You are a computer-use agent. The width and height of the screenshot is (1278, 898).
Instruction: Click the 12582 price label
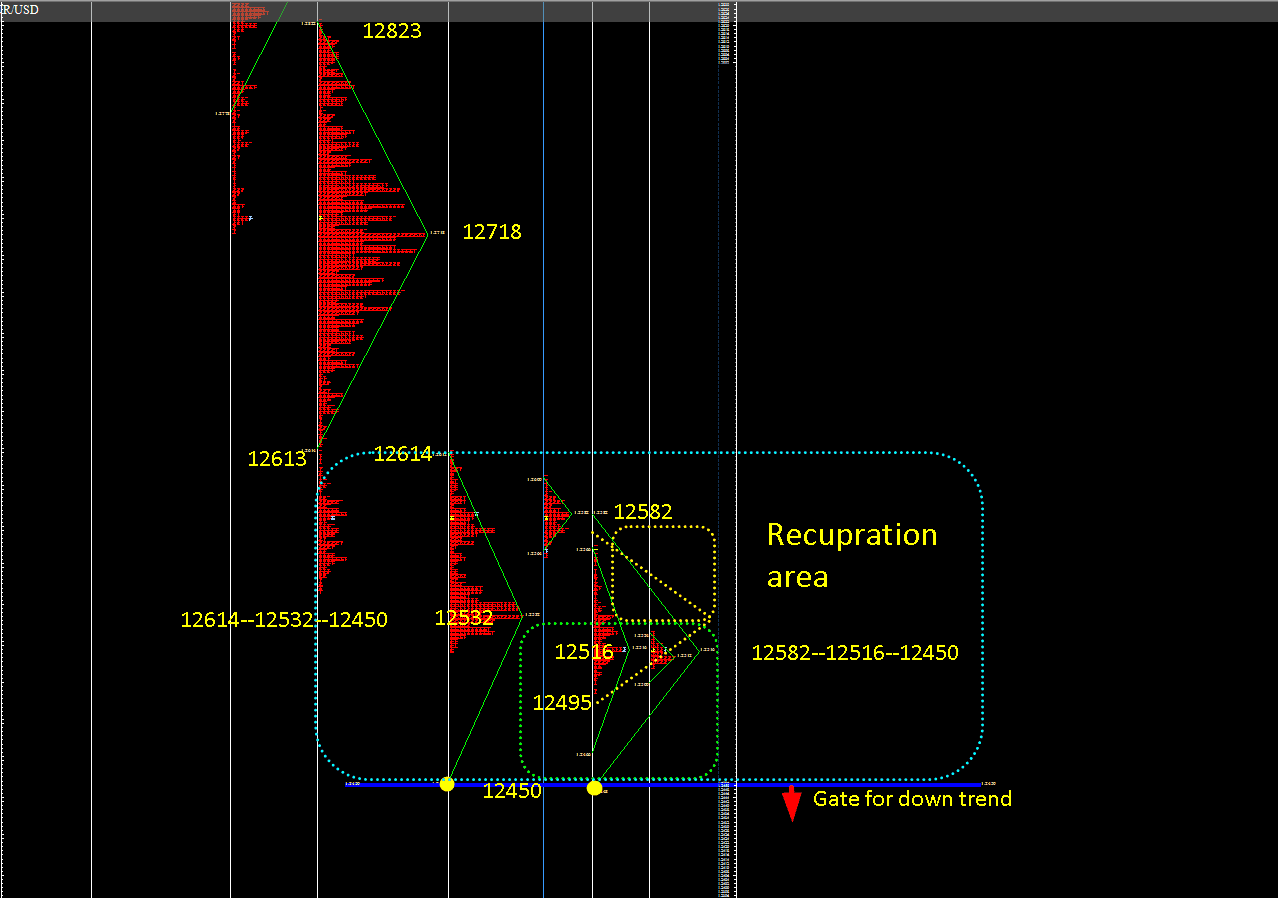pos(643,512)
